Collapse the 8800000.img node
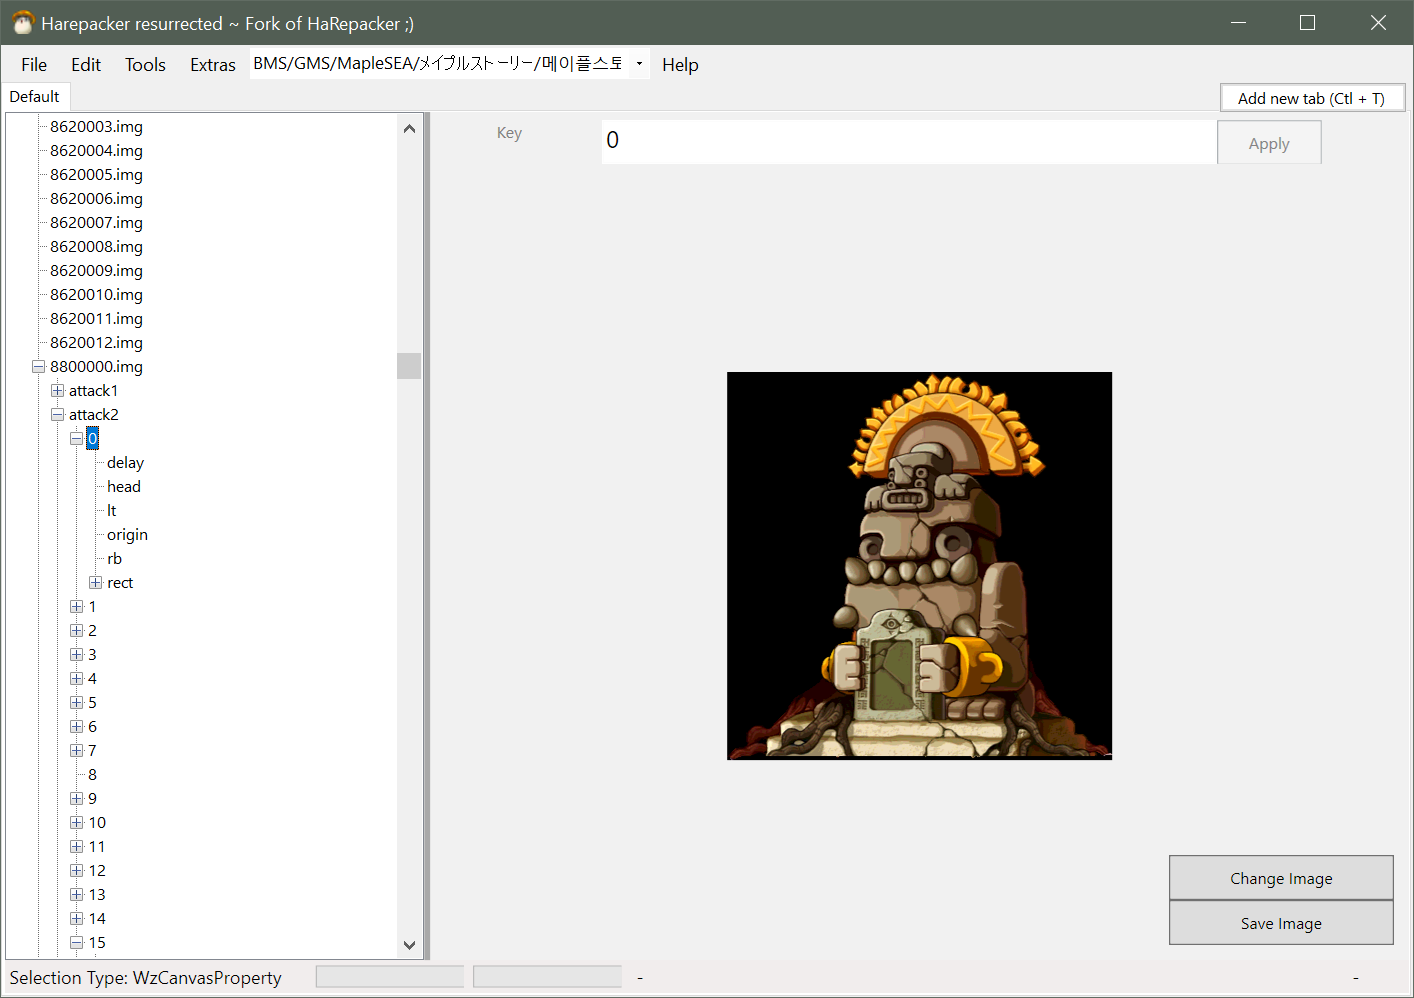1414x998 pixels. tap(39, 367)
